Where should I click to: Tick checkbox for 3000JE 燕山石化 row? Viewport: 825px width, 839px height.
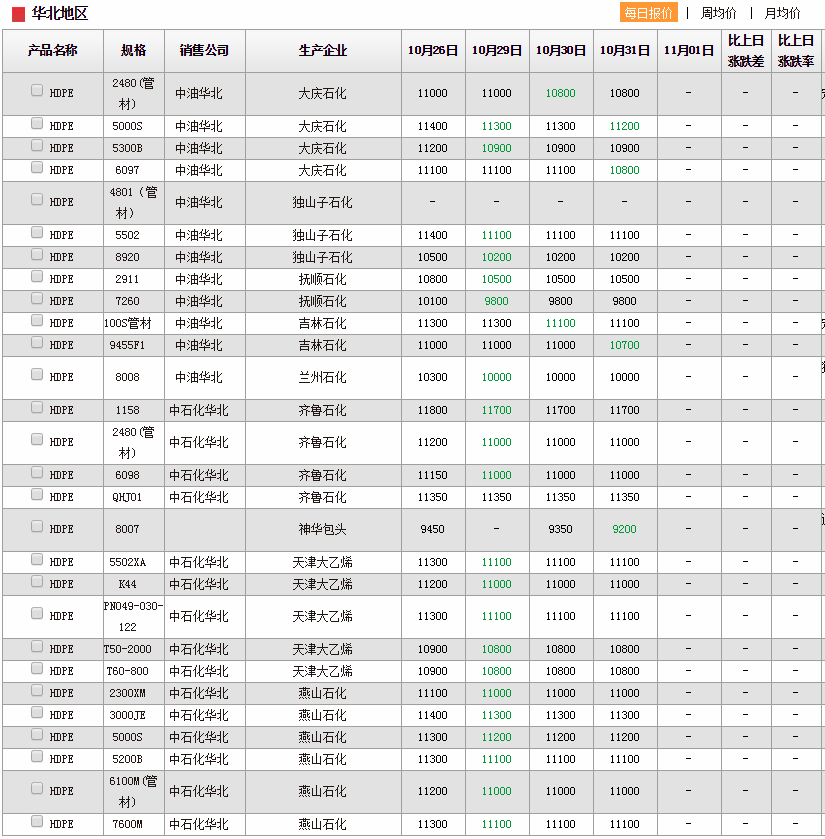[37, 712]
